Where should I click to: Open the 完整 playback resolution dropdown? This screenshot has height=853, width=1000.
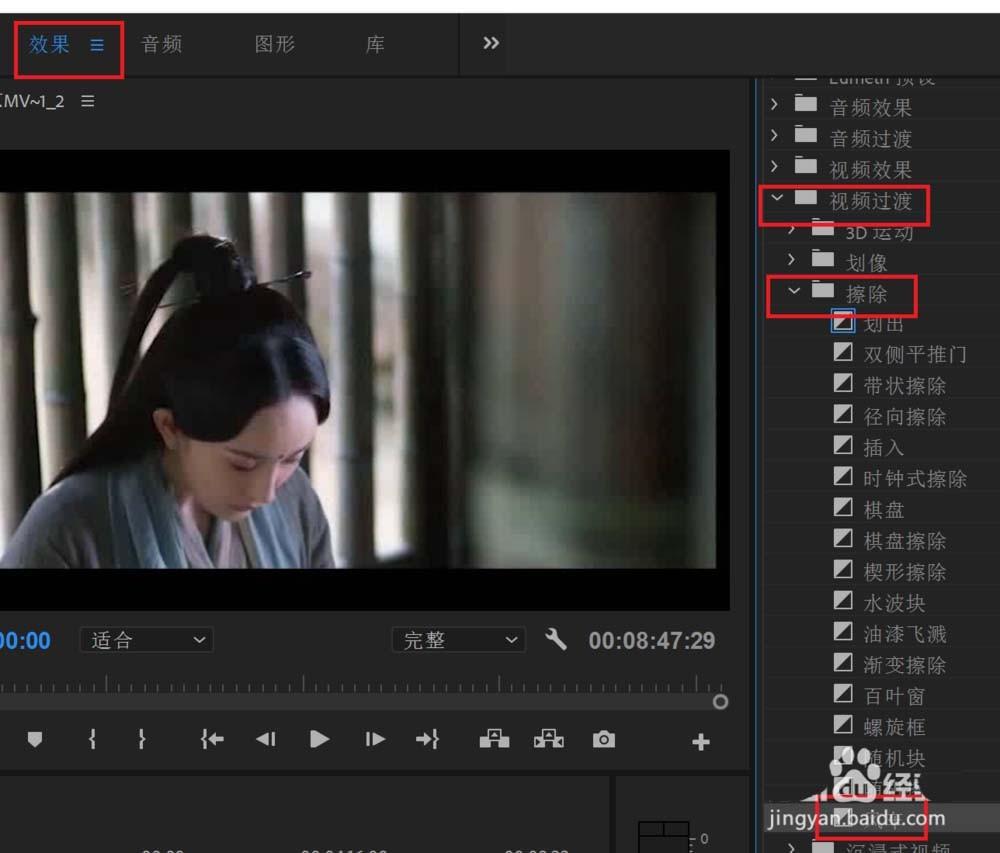[458, 640]
